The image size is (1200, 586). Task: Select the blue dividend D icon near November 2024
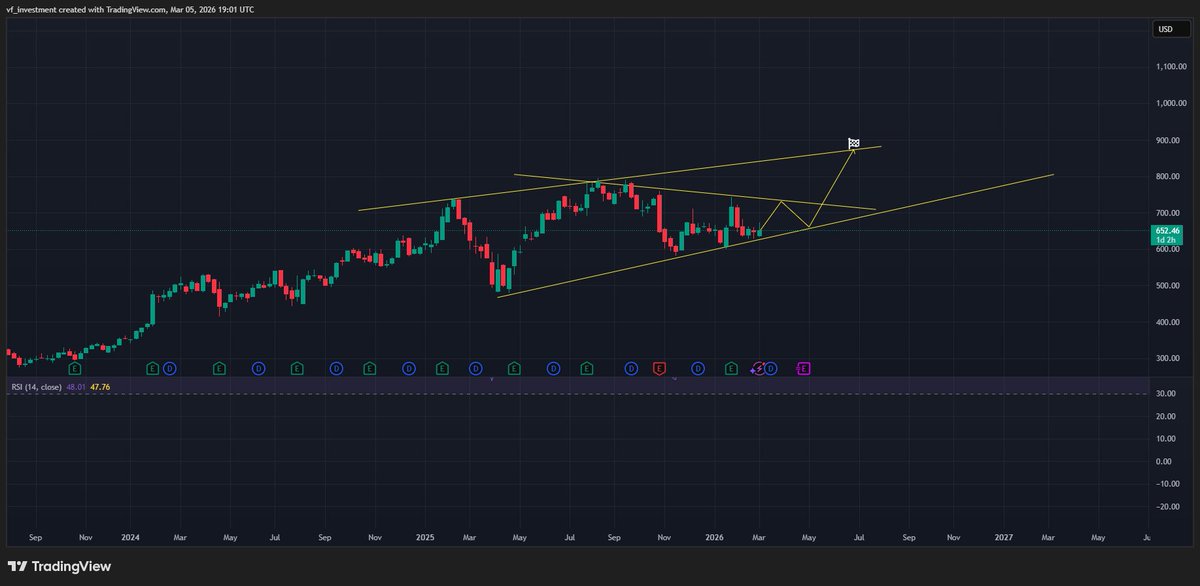click(408, 368)
